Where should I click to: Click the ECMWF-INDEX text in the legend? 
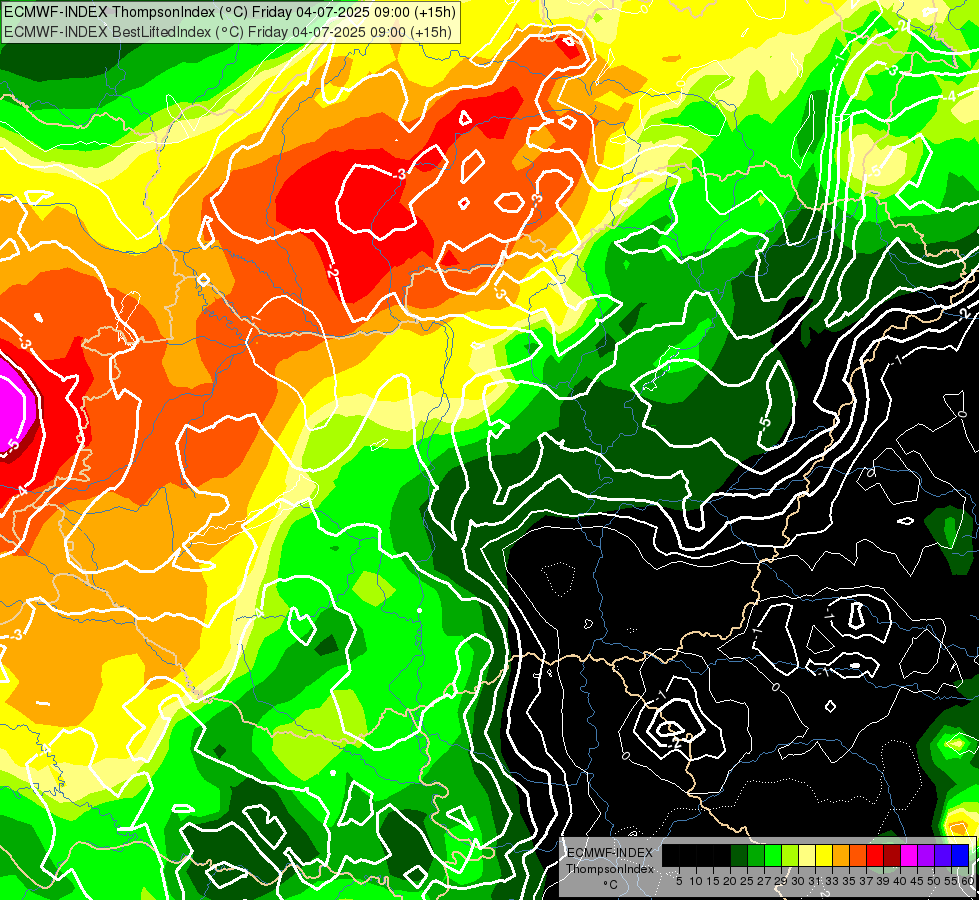pos(610,853)
